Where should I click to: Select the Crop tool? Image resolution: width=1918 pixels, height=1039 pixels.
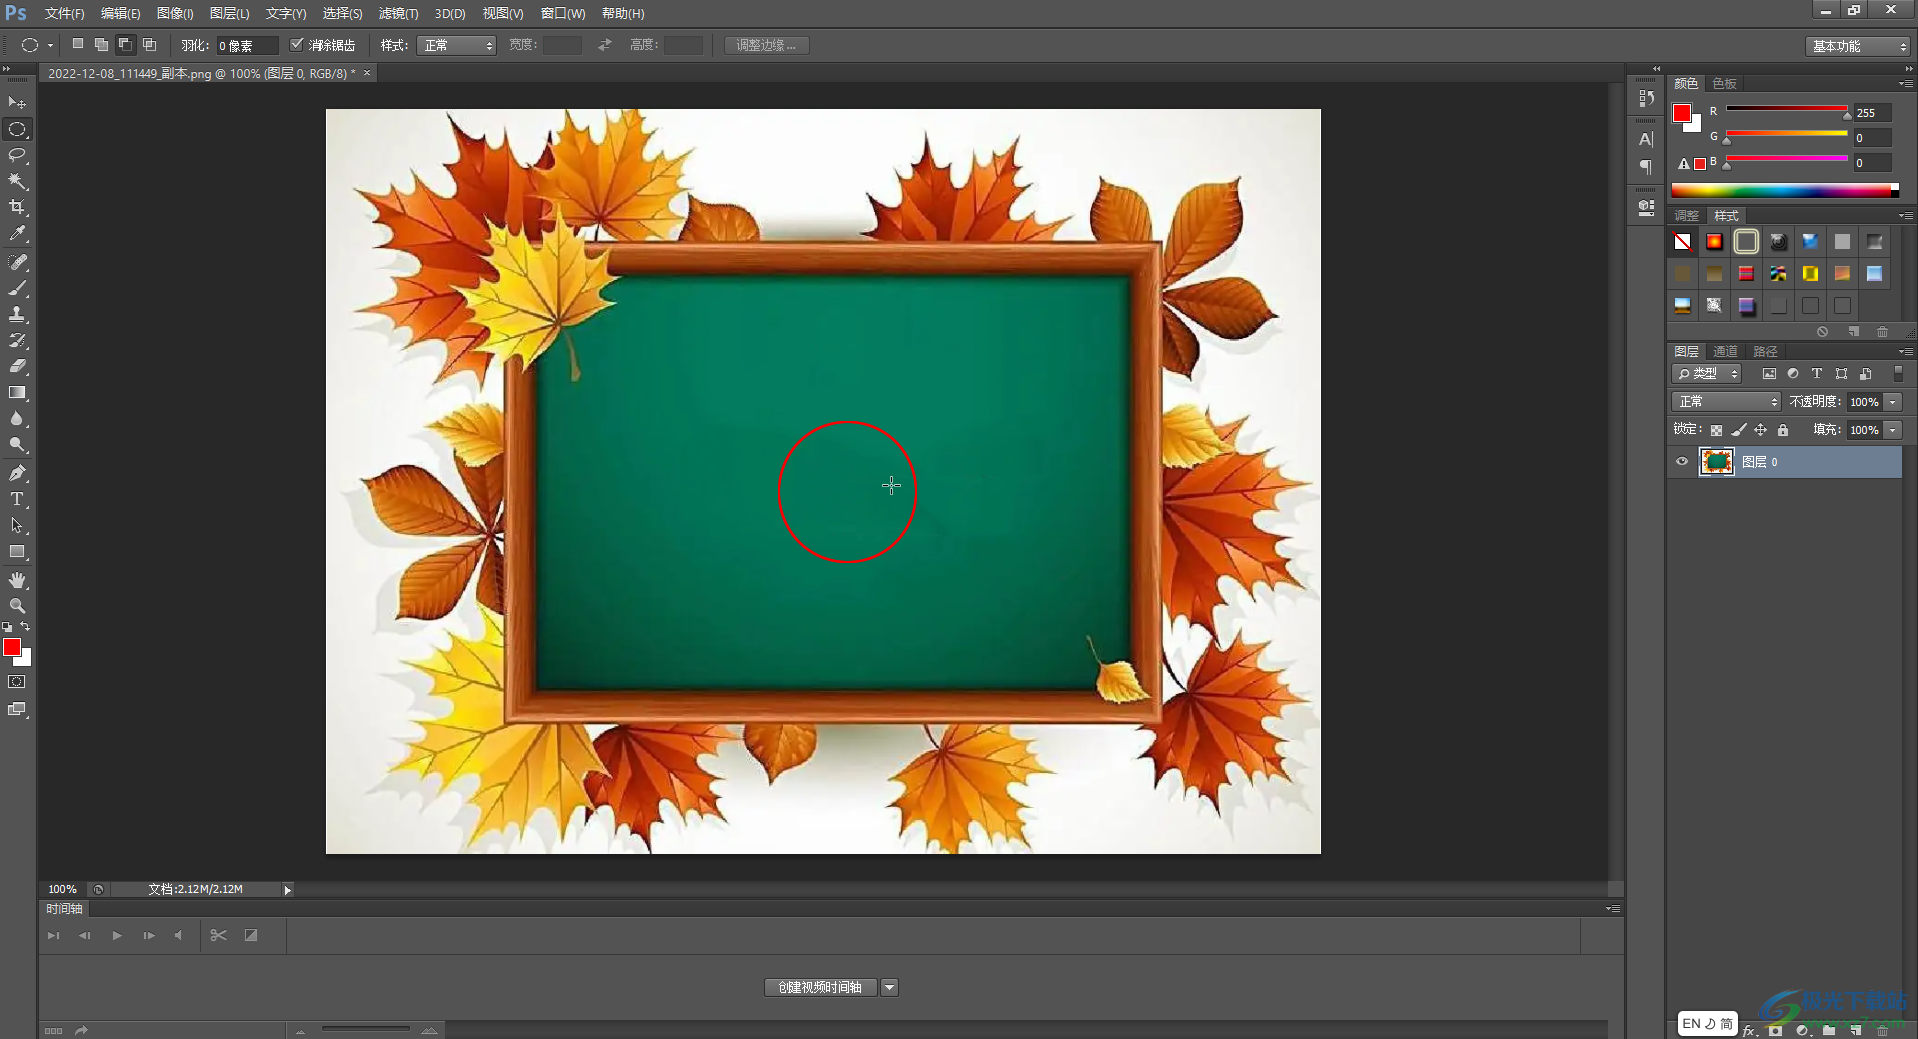[x=17, y=207]
